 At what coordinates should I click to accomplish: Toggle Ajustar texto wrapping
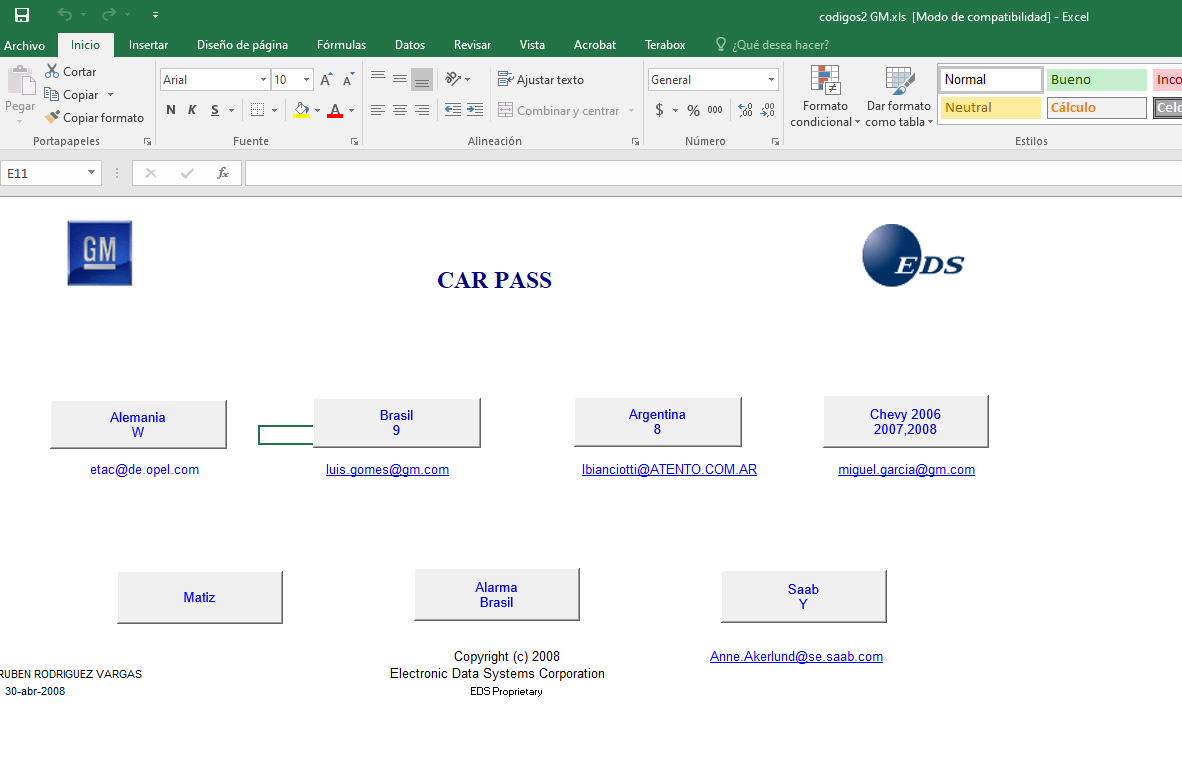coord(541,80)
